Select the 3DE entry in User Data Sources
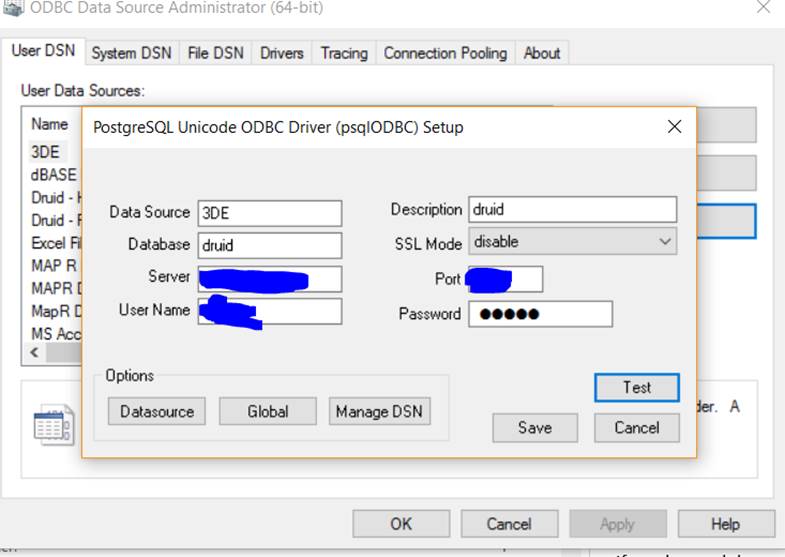This screenshot has width=785, height=557. pos(46,152)
